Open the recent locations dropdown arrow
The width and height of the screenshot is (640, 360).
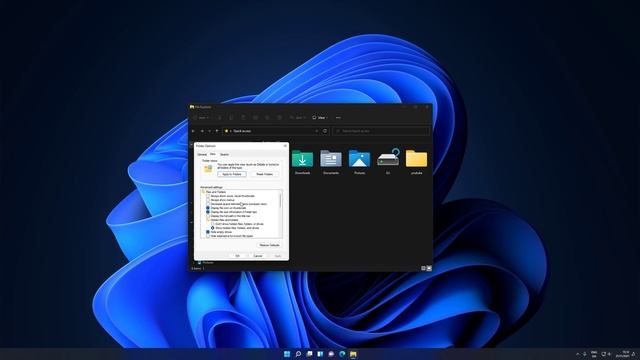pos(209,131)
